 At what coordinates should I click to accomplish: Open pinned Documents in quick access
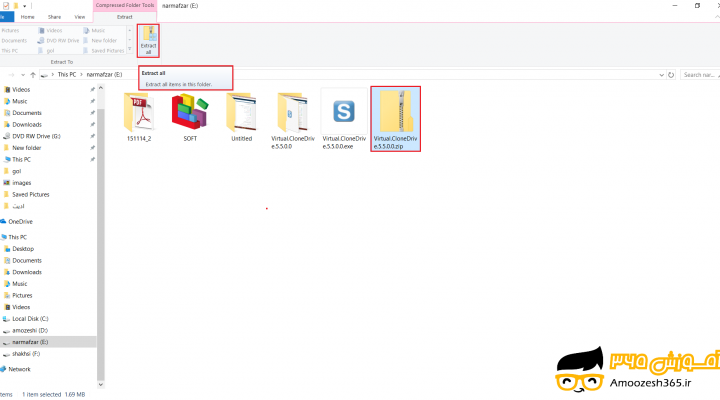coord(27,113)
